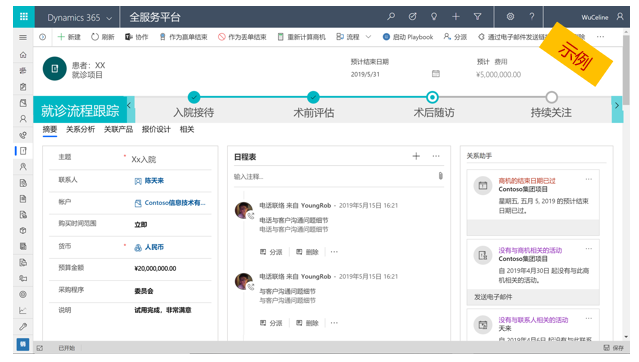
Task: Collapse the process bar with left chevron
Action: (130, 106)
